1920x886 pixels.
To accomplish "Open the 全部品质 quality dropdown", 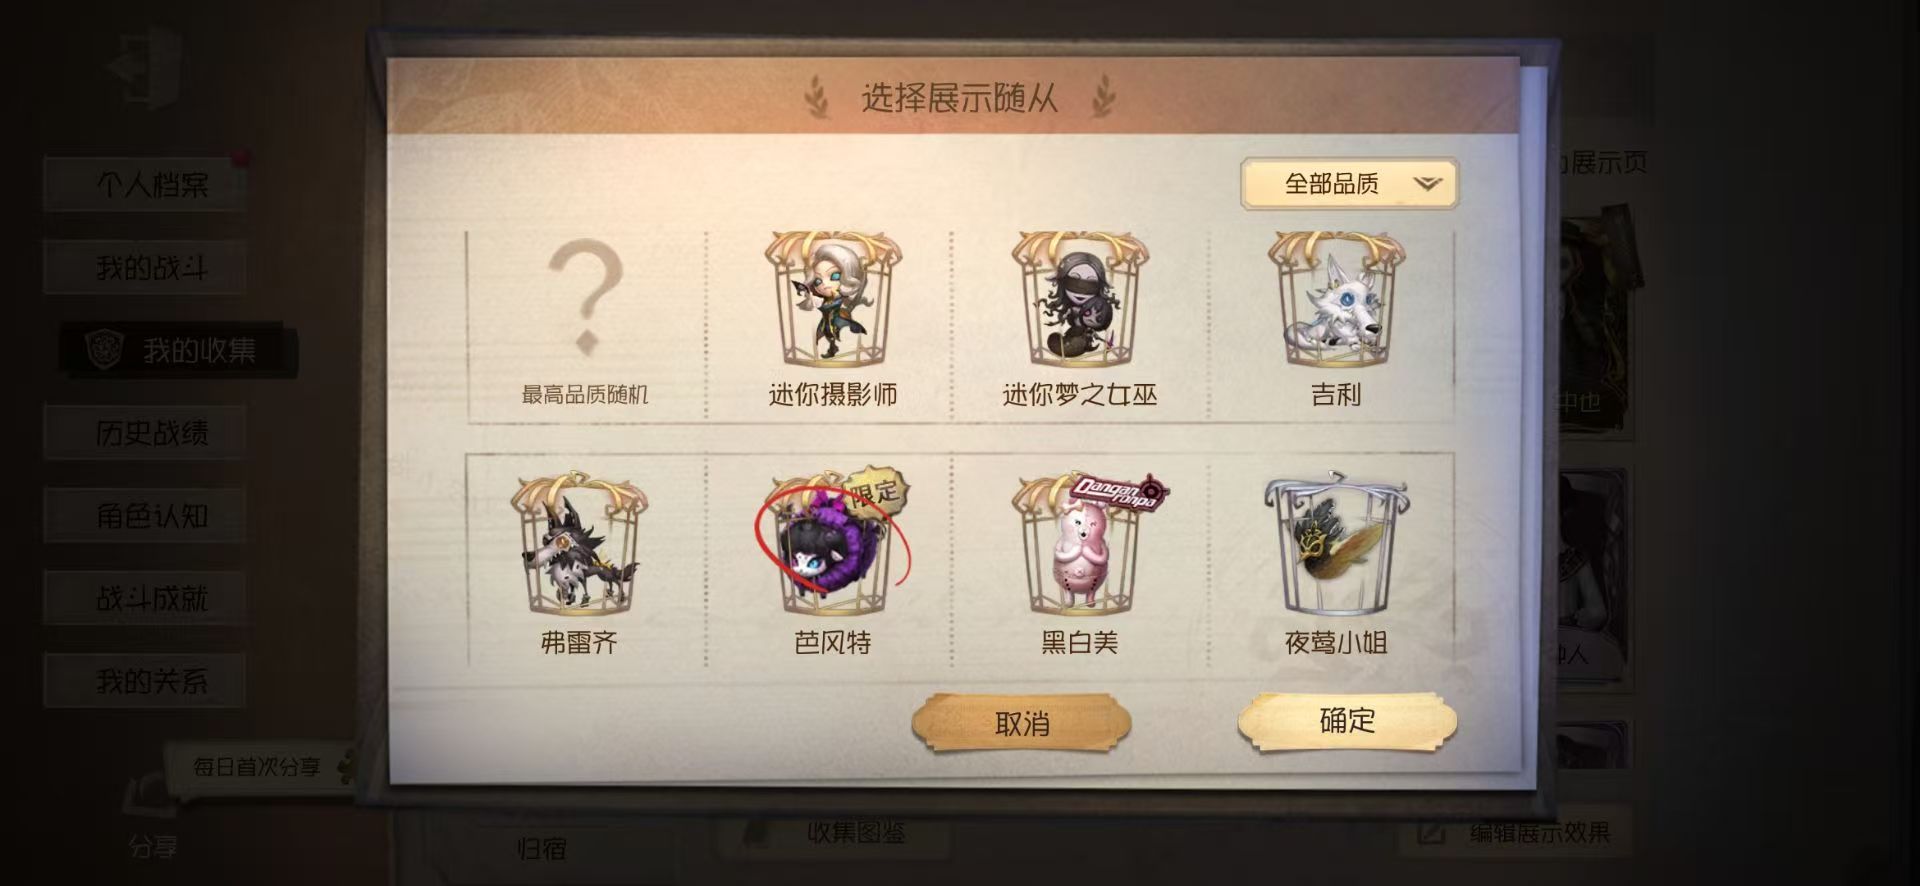I will [1349, 184].
